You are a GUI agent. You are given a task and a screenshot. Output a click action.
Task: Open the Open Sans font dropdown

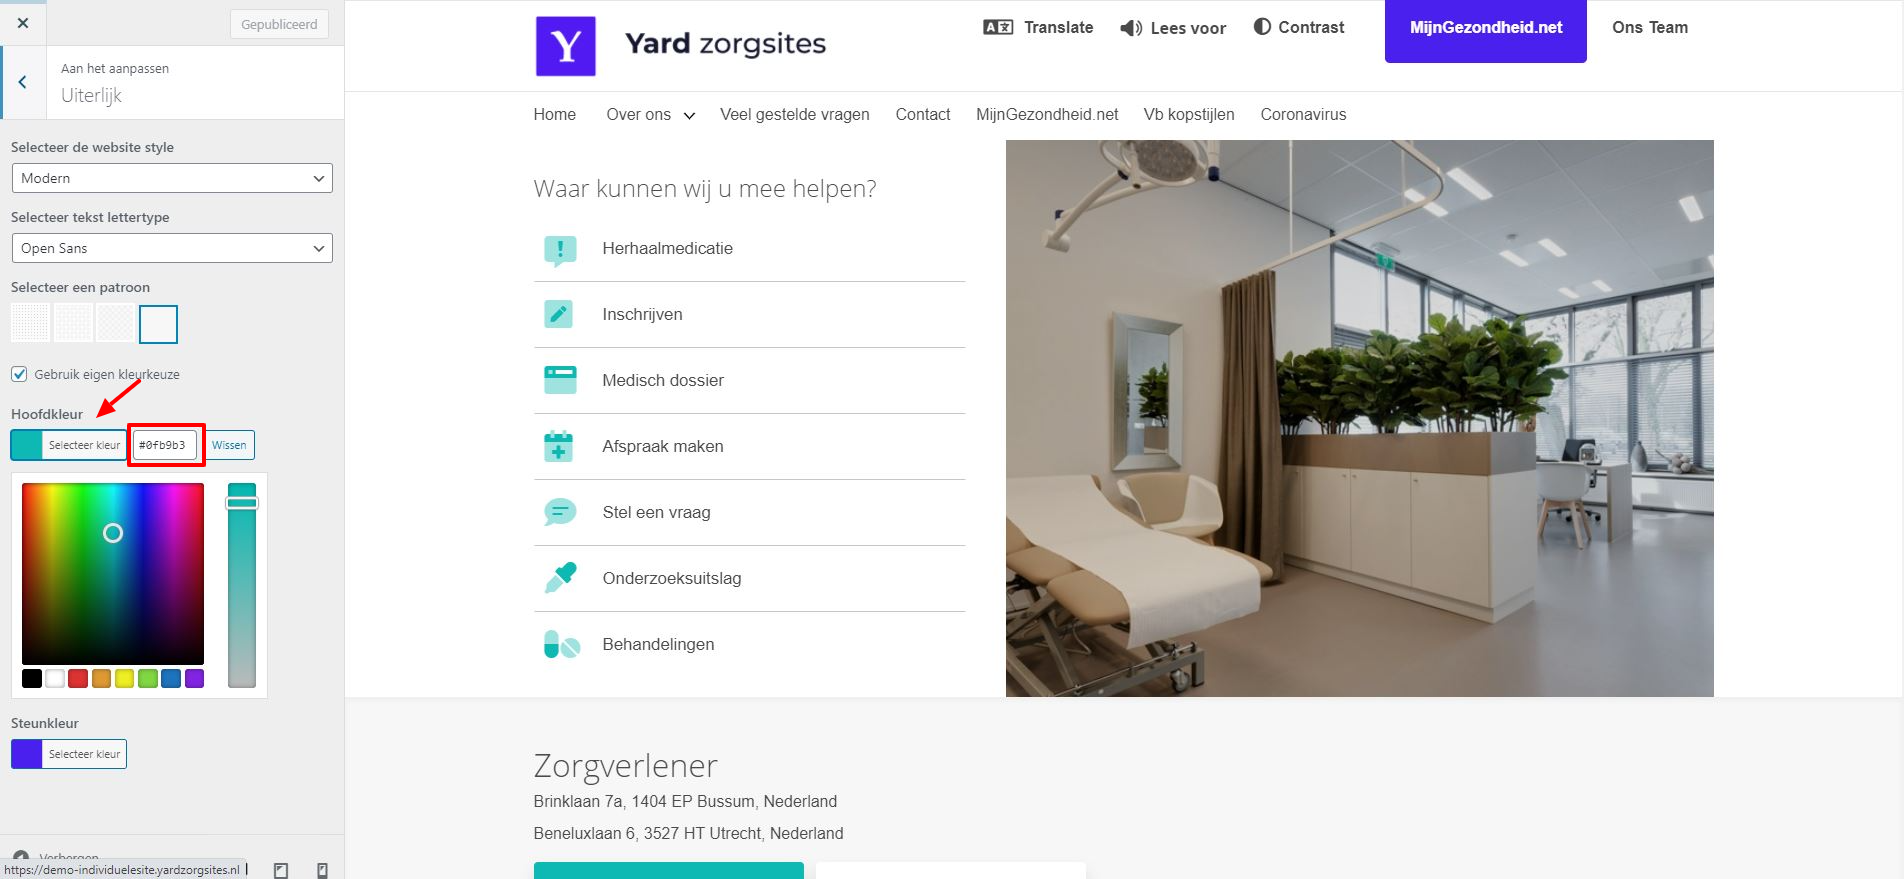[172, 248]
